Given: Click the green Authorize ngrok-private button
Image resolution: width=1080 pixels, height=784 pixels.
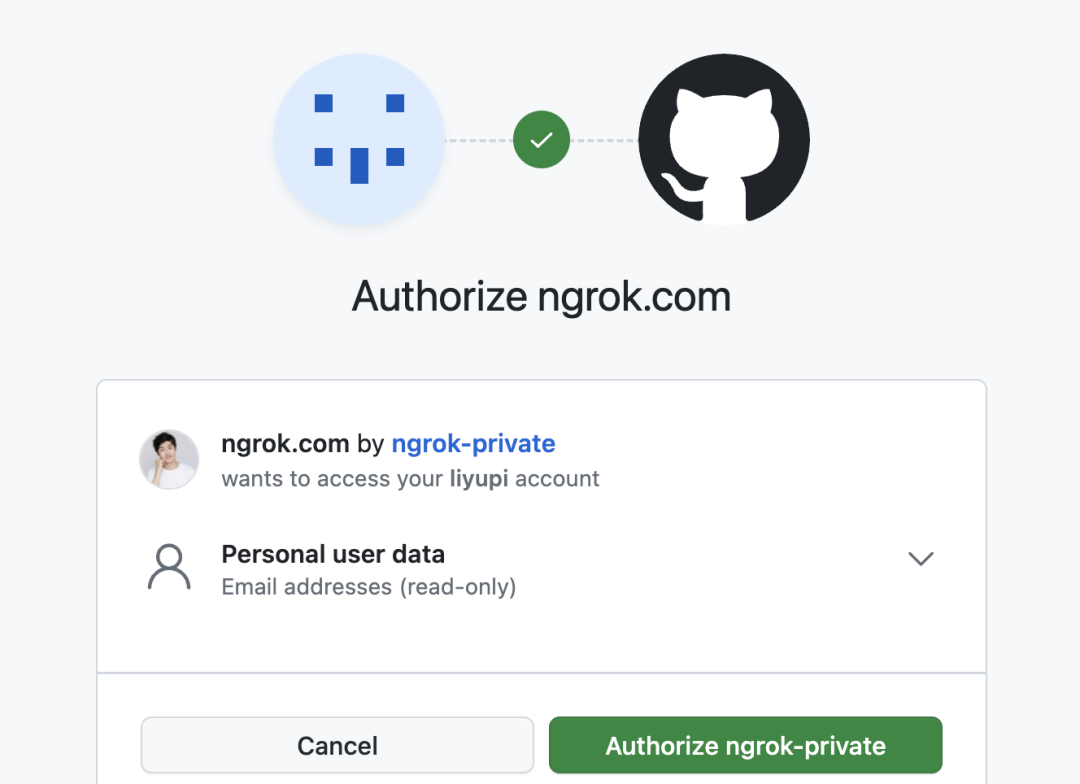Looking at the screenshot, I should pos(745,745).
